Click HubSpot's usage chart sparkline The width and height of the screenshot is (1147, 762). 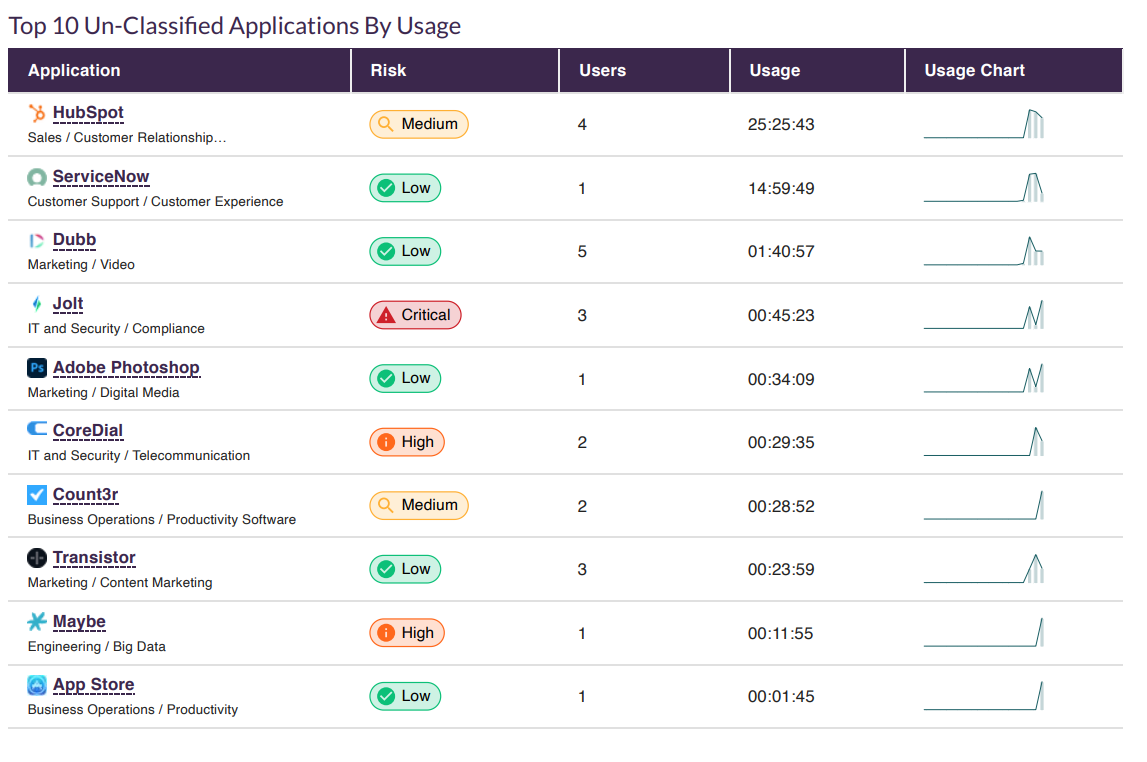(x=984, y=124)
